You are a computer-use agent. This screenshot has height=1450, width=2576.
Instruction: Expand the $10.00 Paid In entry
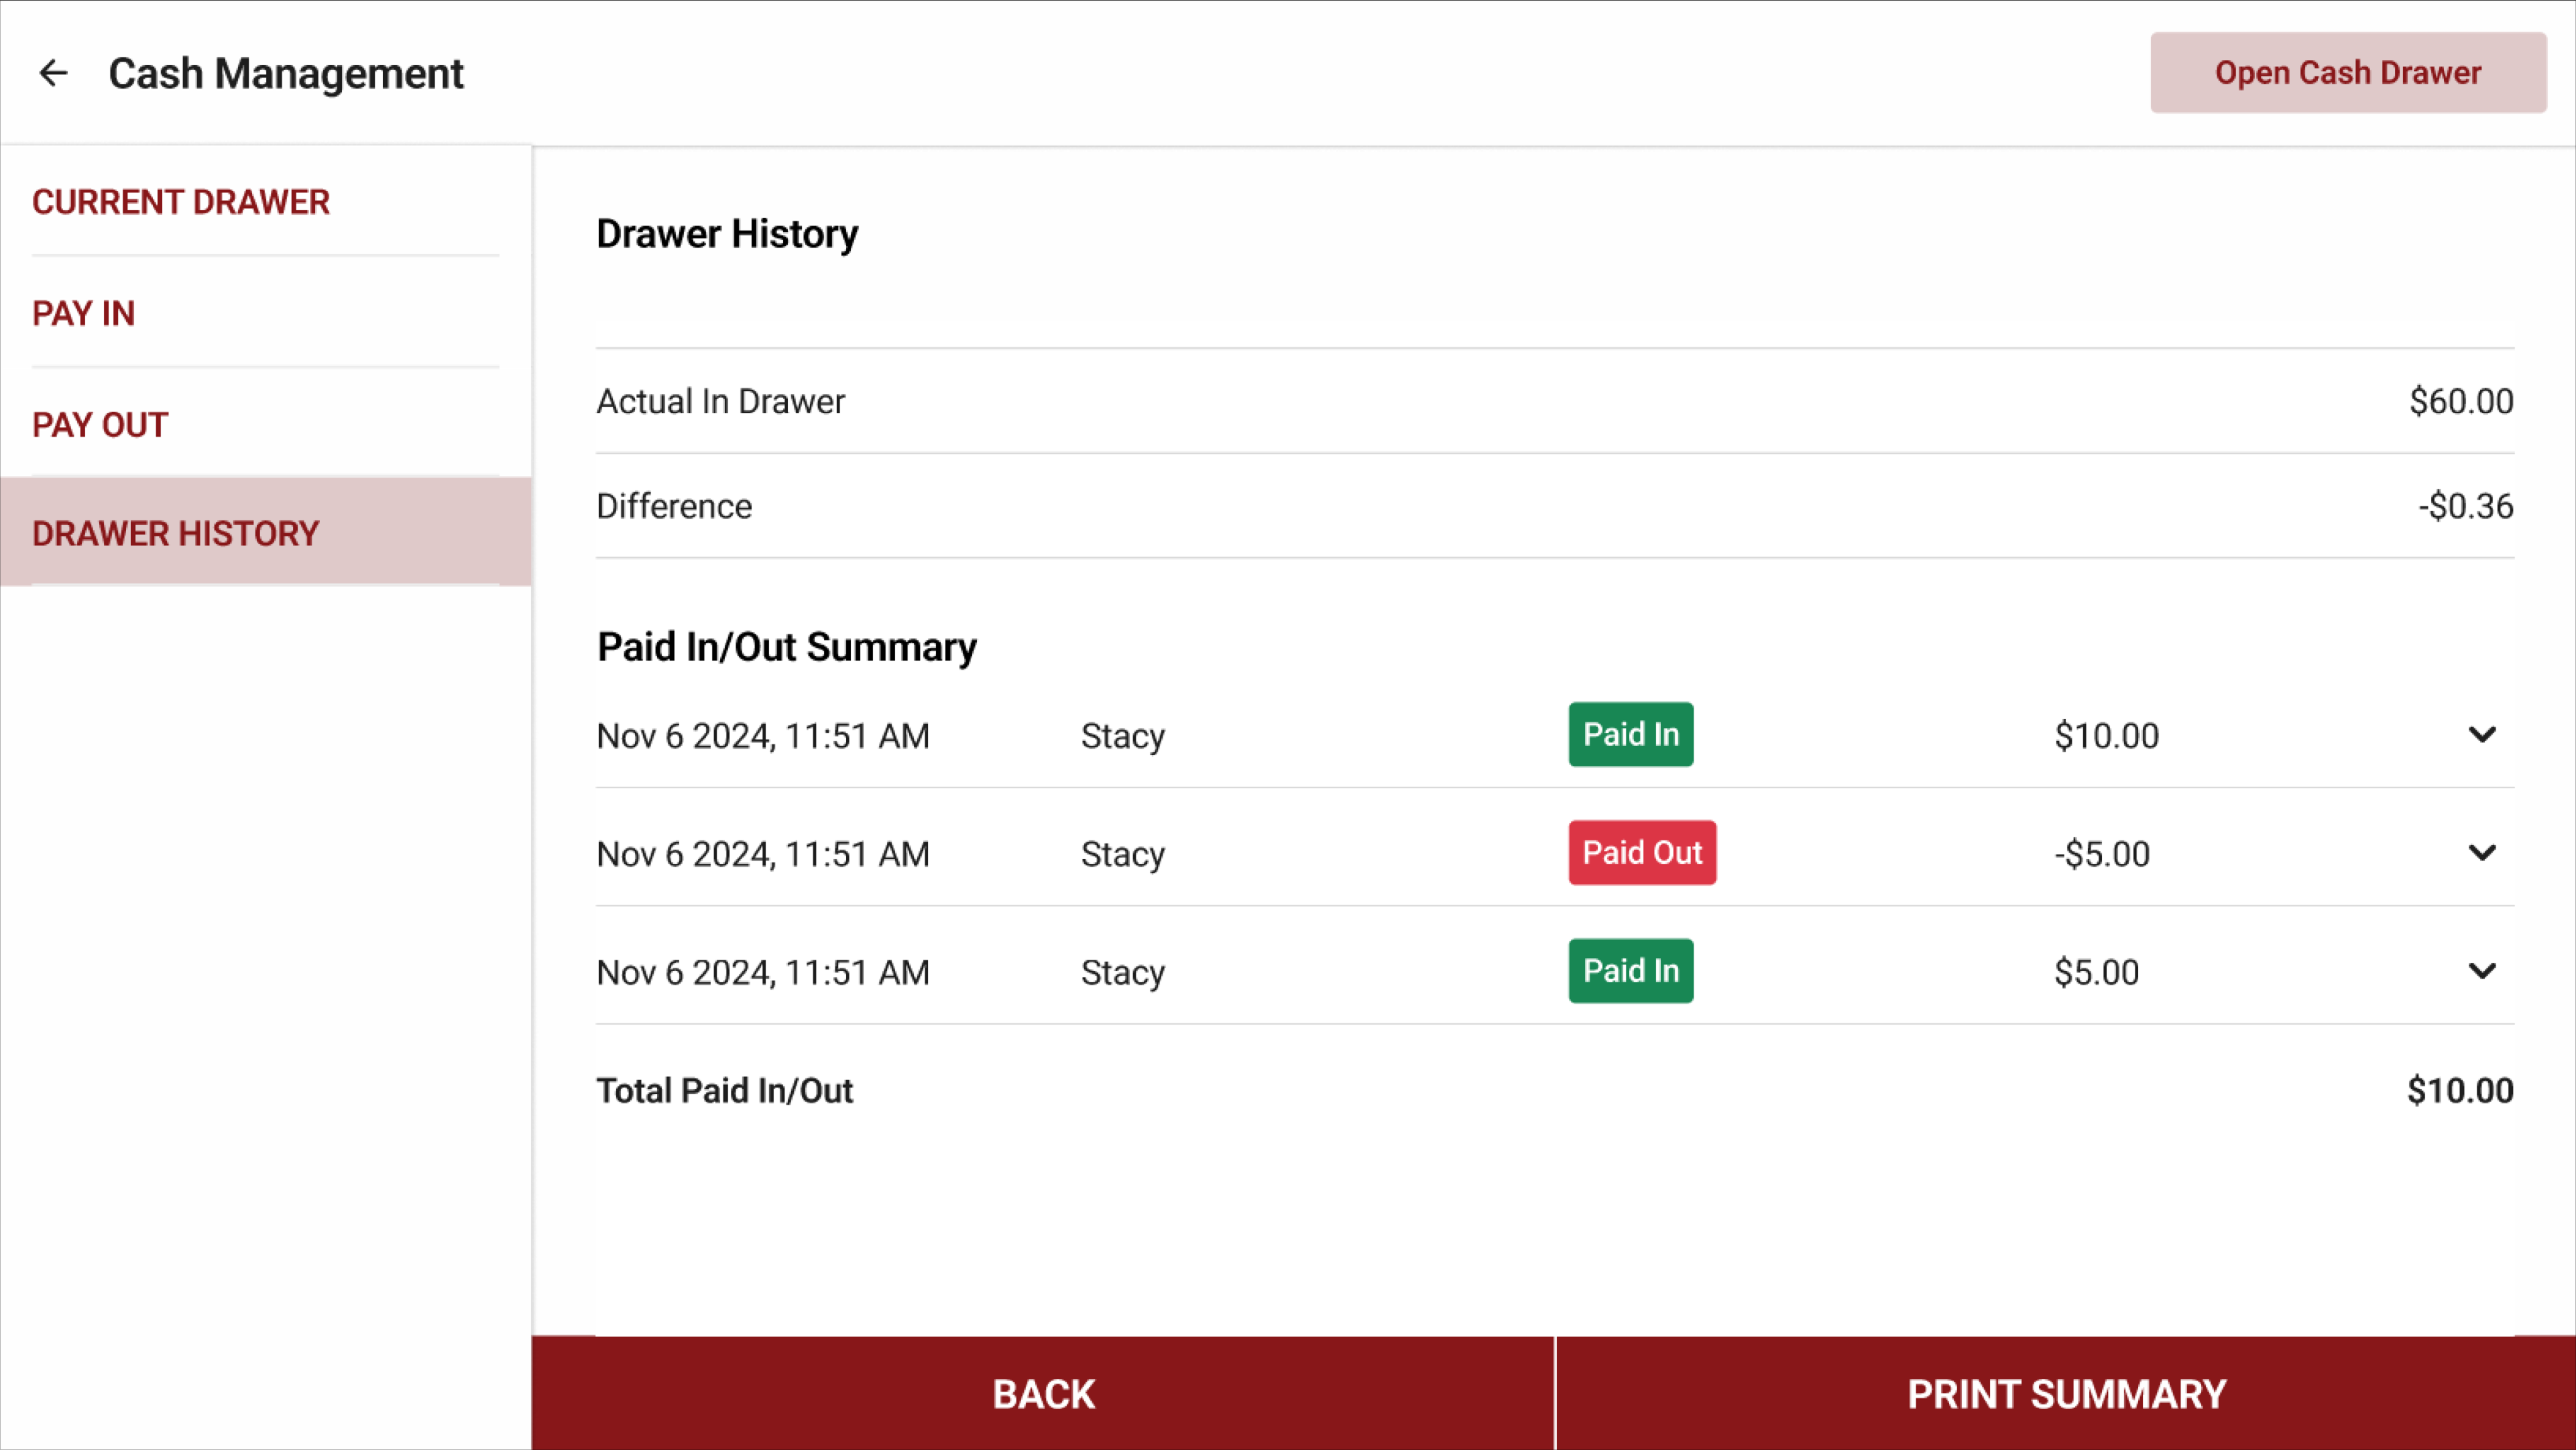pos(2482,735)
